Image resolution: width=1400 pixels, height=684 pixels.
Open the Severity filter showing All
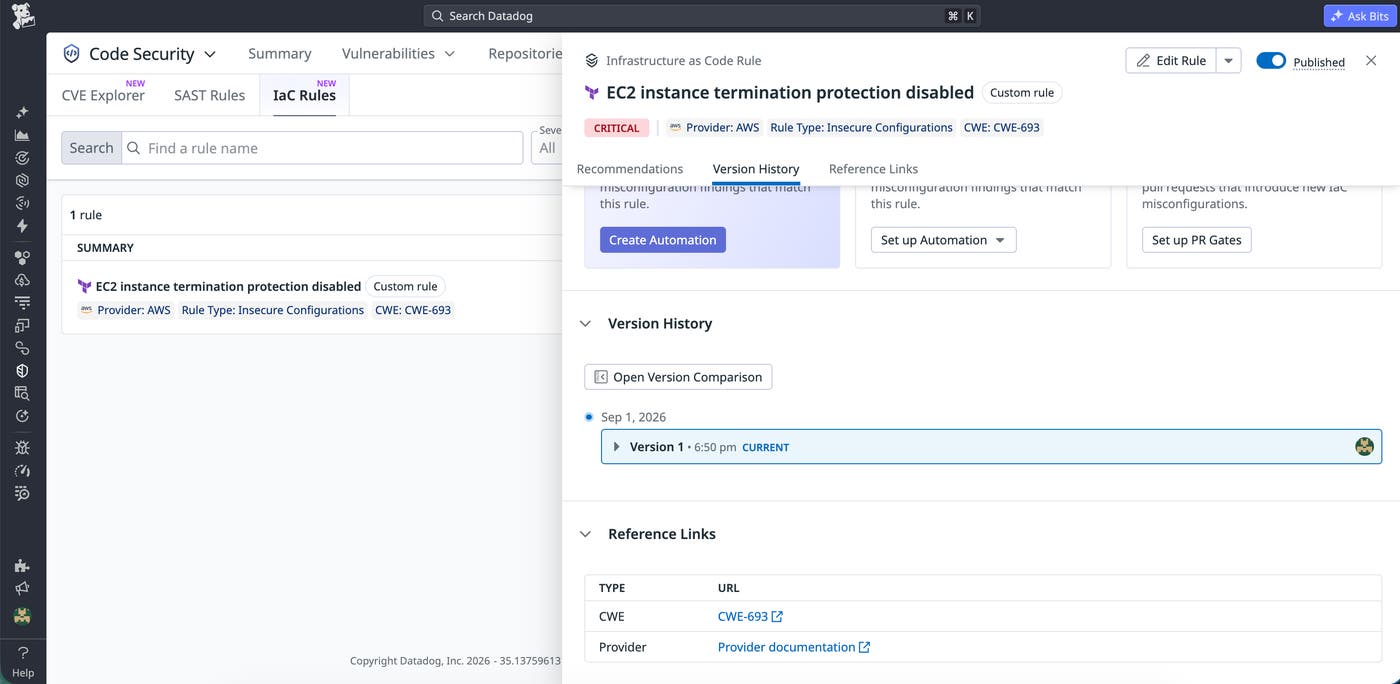[x=549, y=147]
